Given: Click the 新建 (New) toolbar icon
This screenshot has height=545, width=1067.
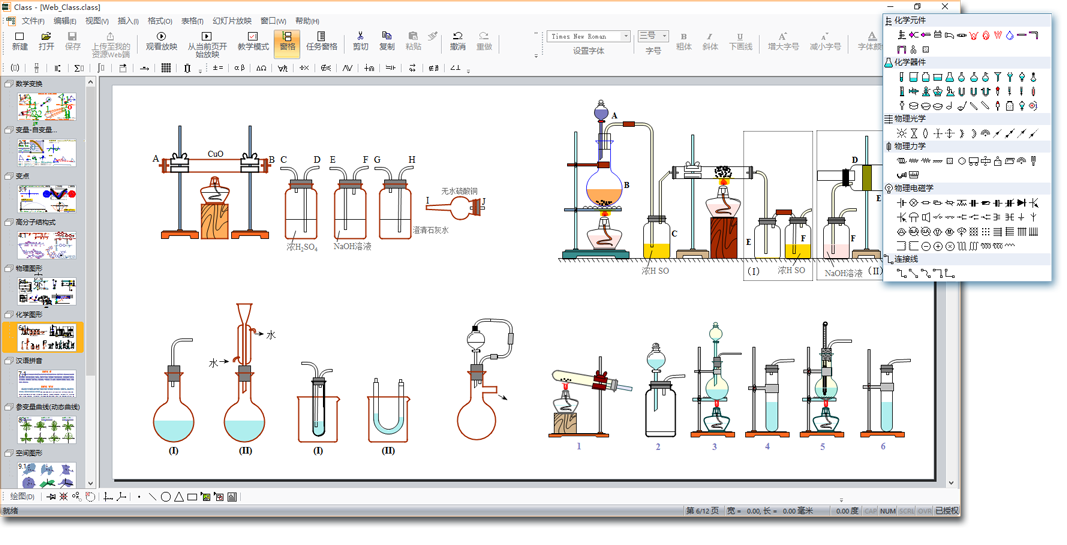Looking at the screenshot, I should pos(20,40).
